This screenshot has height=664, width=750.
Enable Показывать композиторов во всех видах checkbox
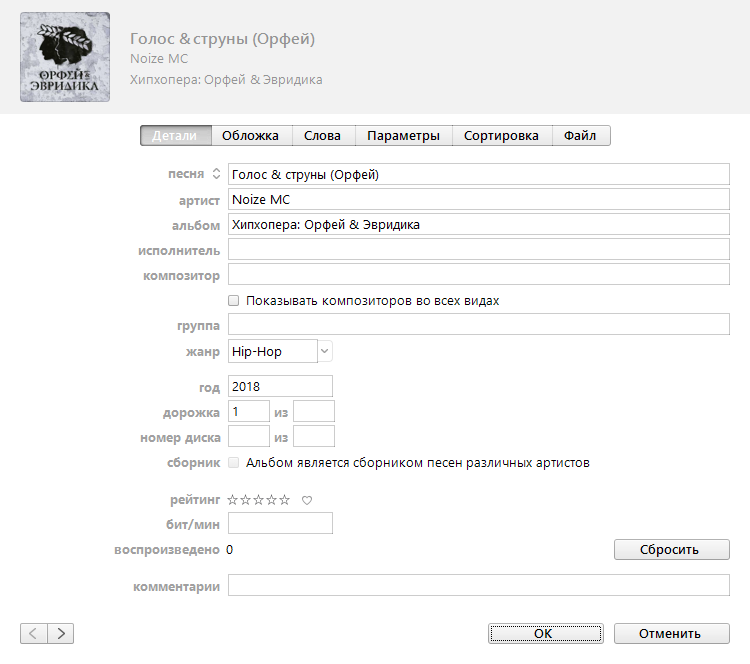pos(234,300)
